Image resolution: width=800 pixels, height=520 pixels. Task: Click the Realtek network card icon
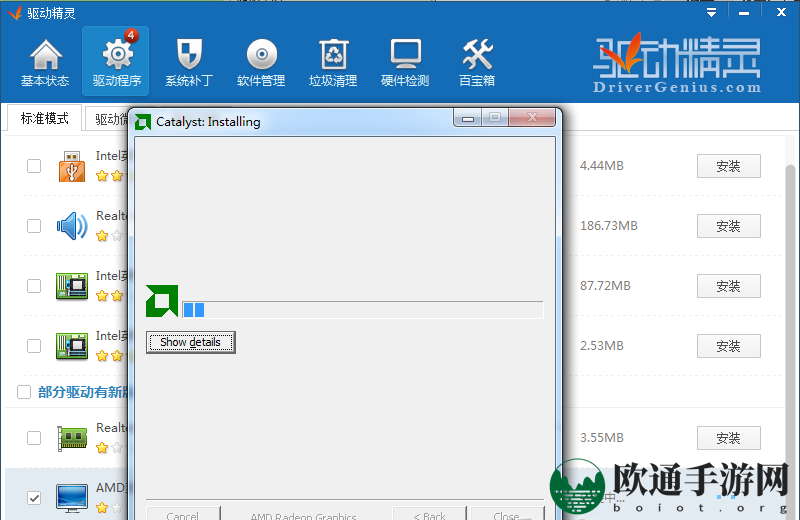72,438
